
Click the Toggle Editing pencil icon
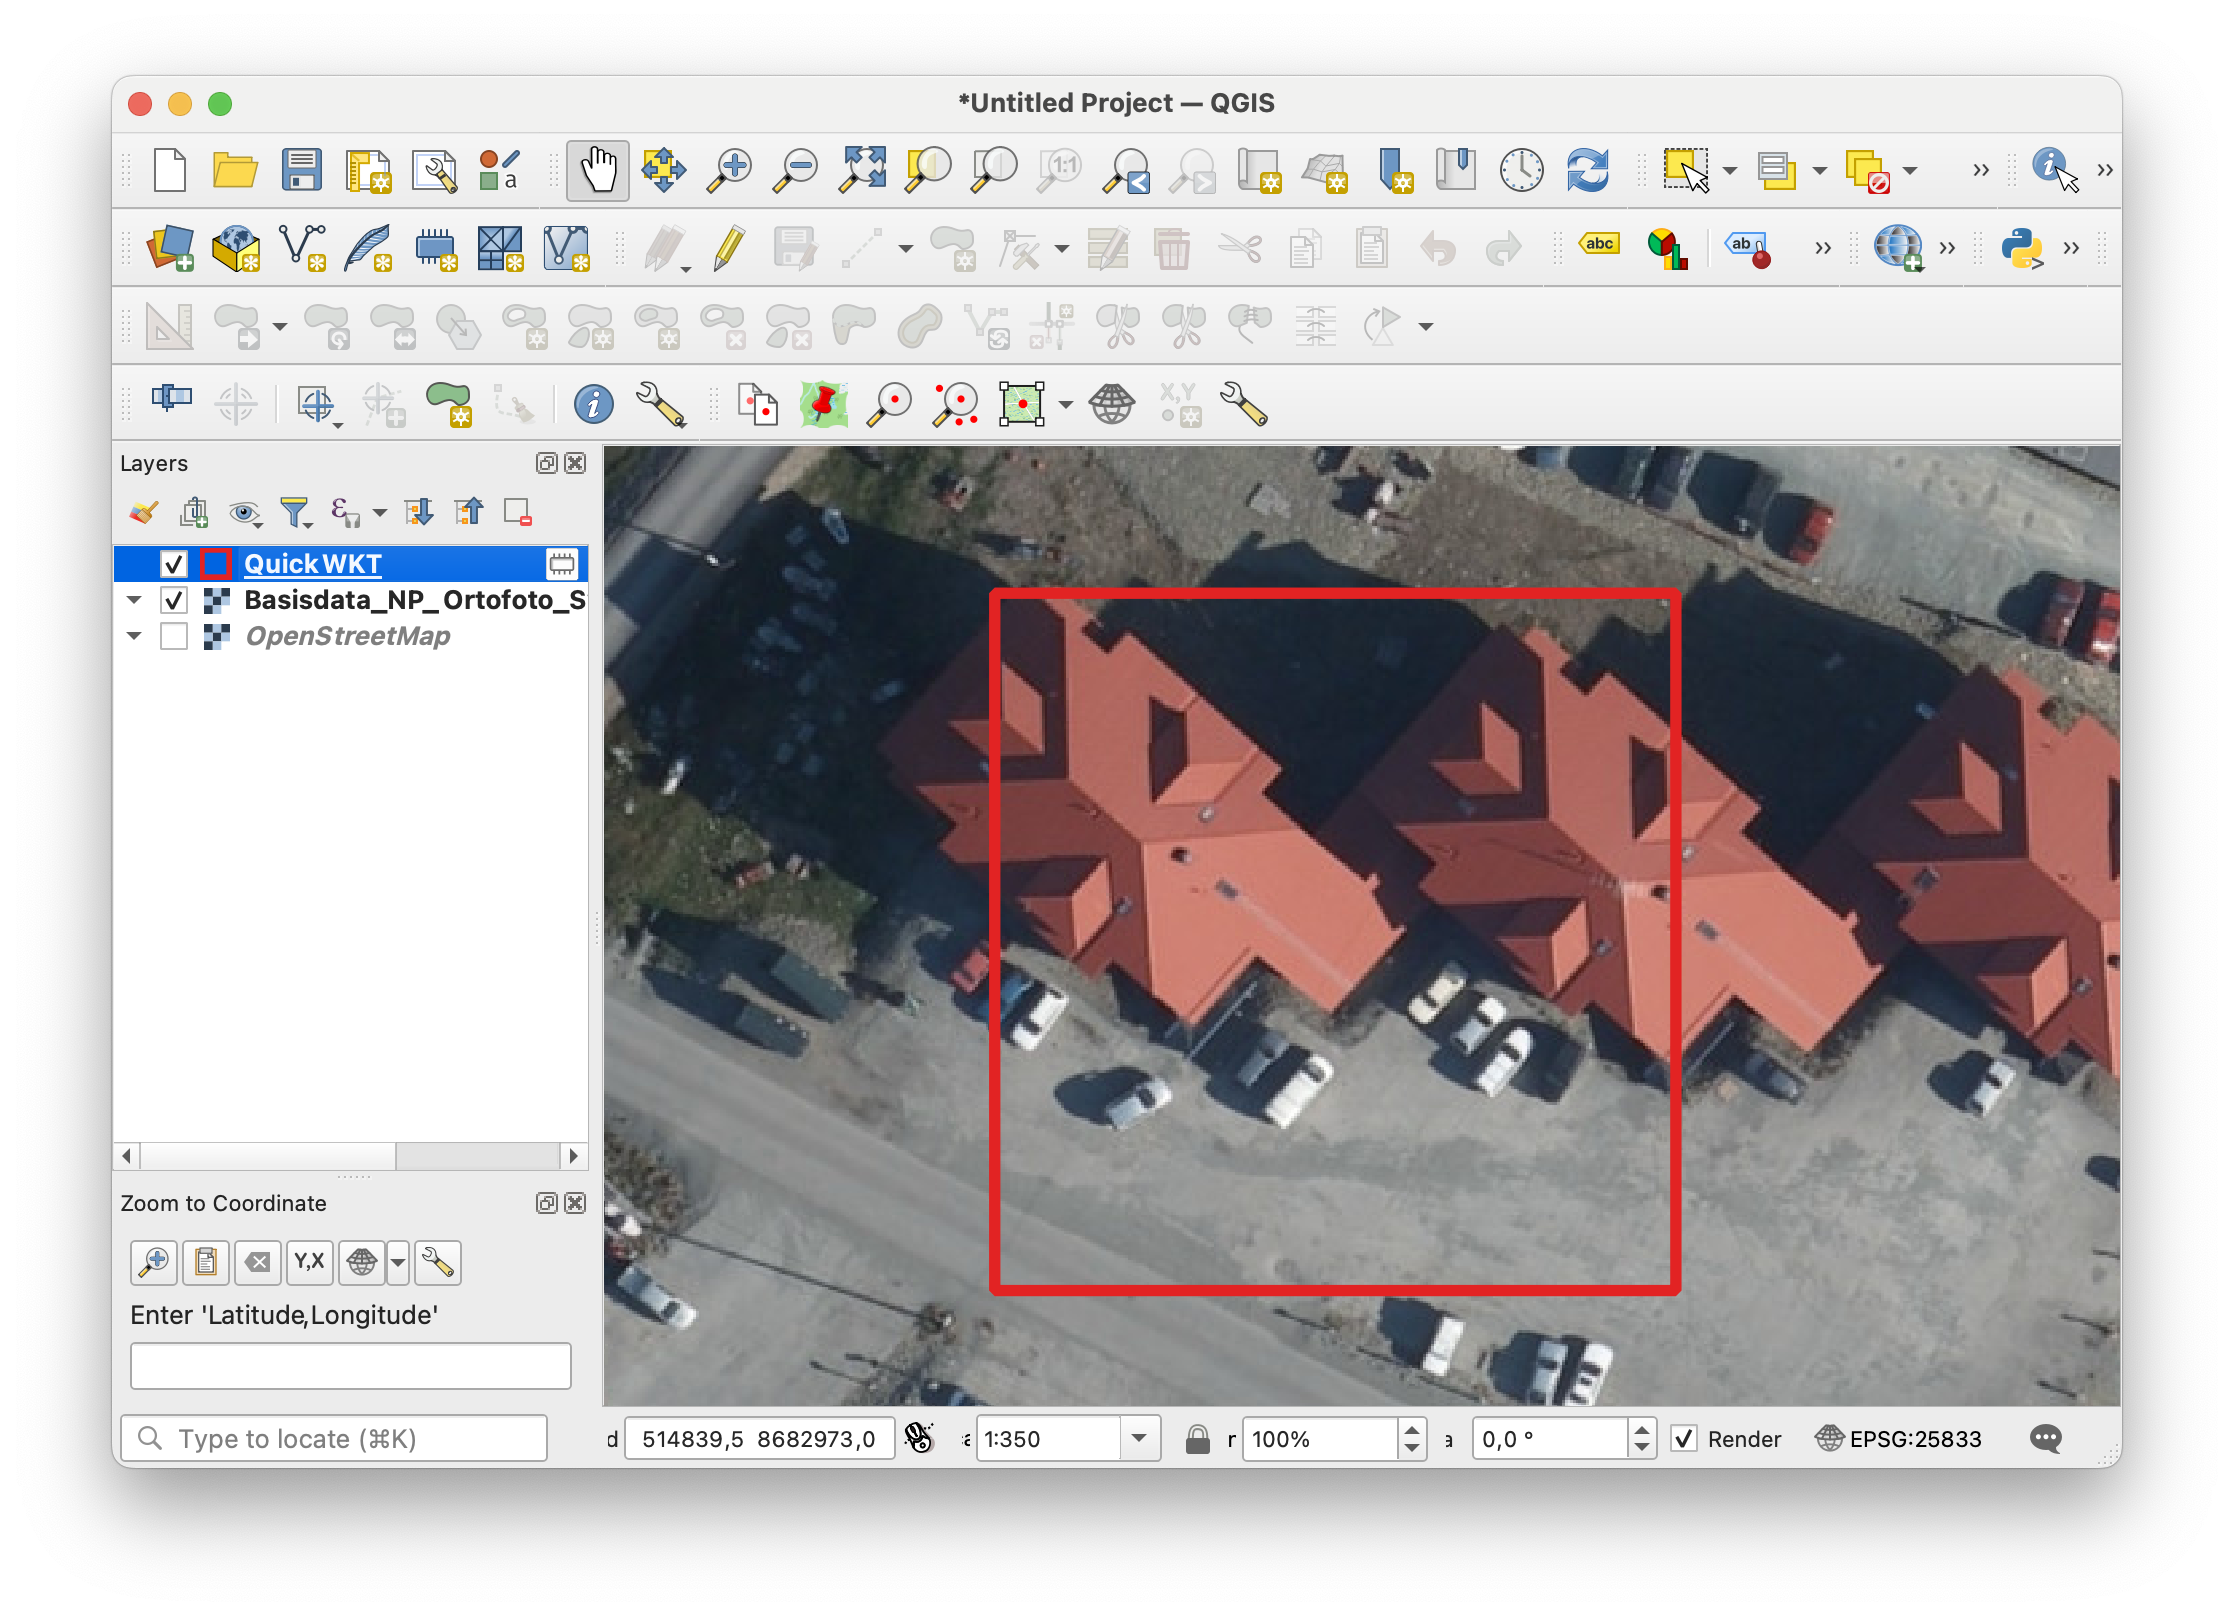pyautogui.click(x=730, y=248)
